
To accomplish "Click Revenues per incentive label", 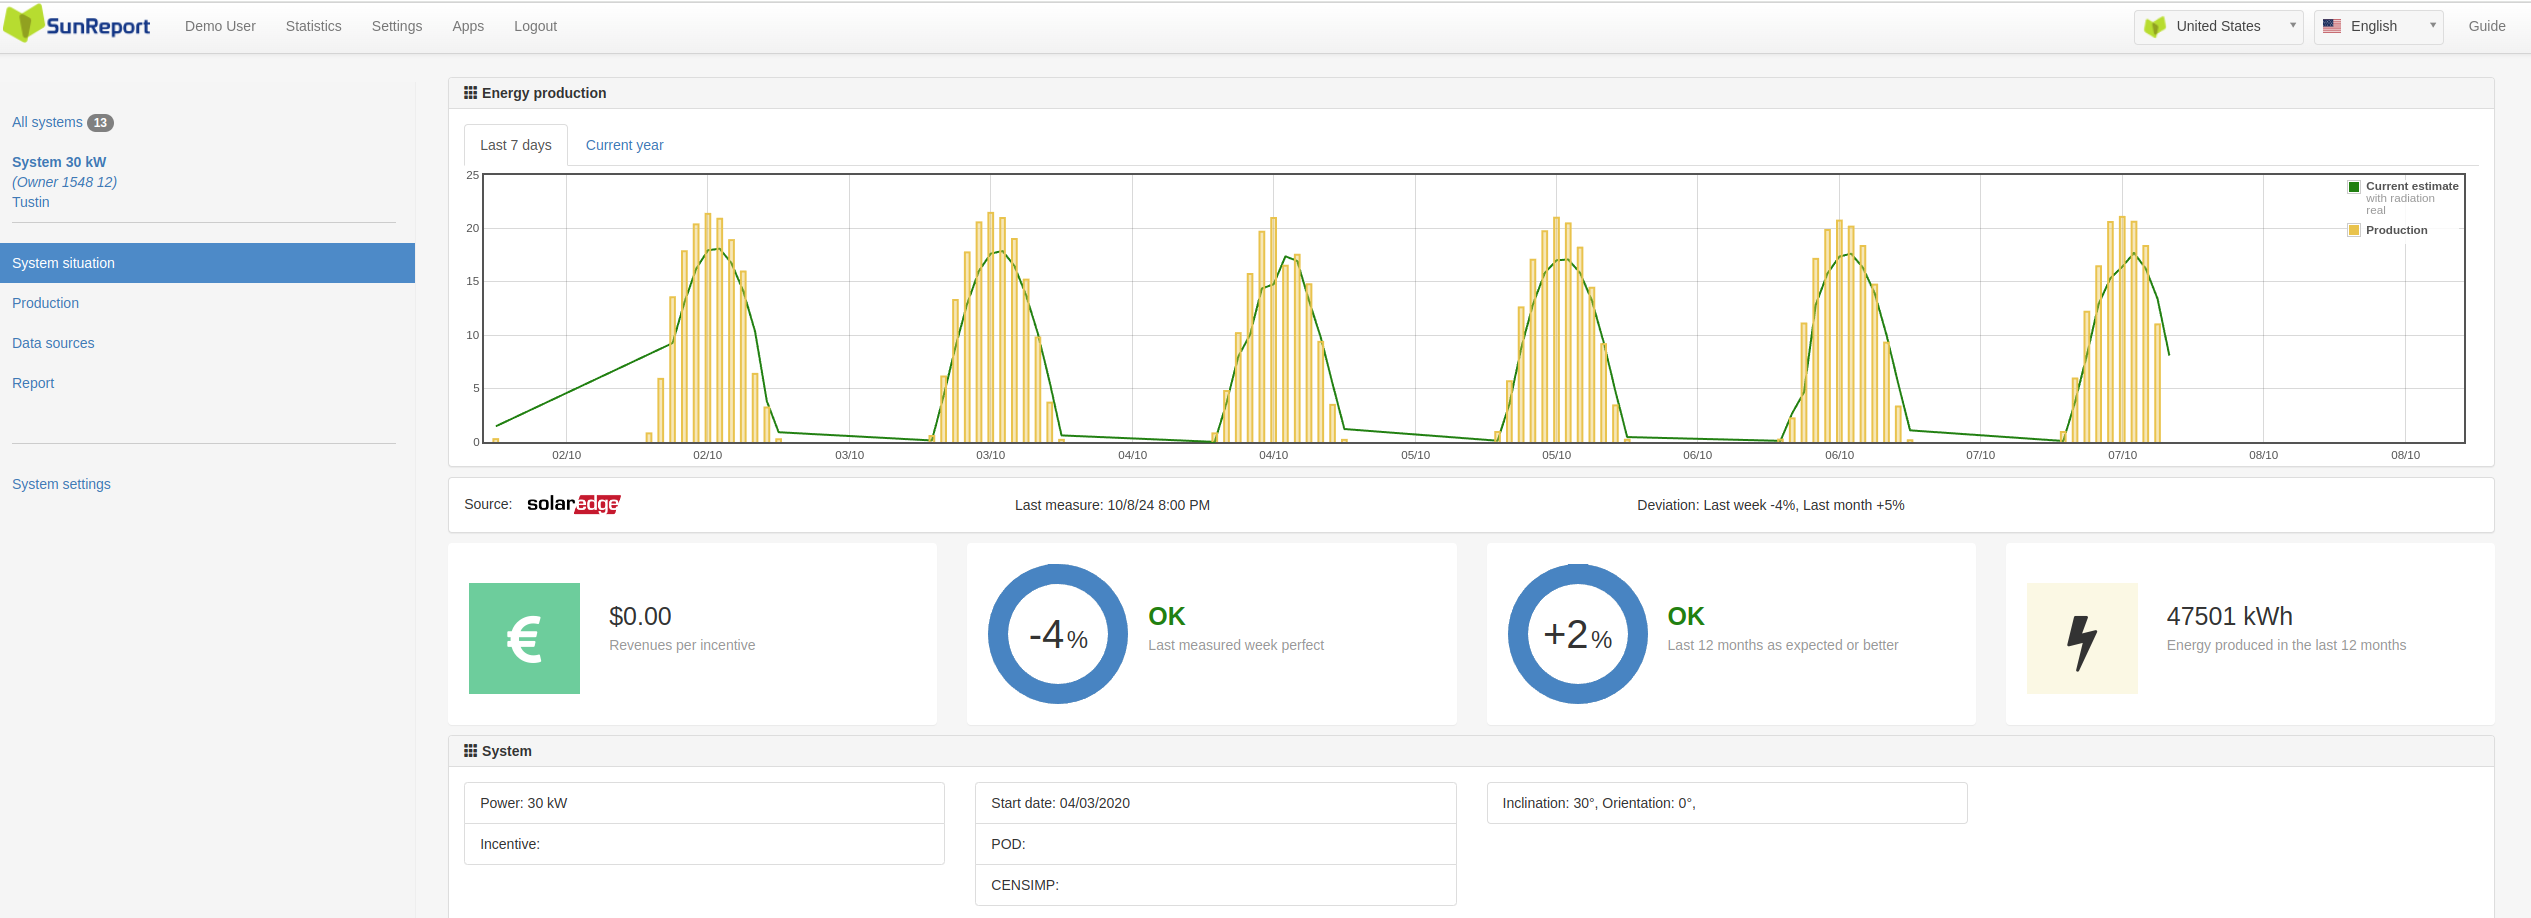I will (x=682, y=645).
